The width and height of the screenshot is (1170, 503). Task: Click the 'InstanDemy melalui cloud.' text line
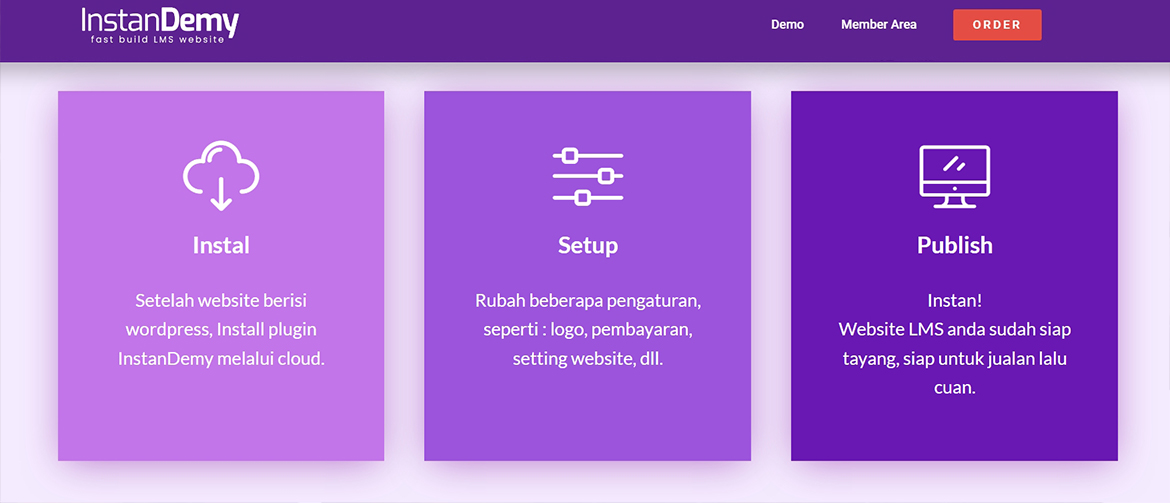point(221,358)
